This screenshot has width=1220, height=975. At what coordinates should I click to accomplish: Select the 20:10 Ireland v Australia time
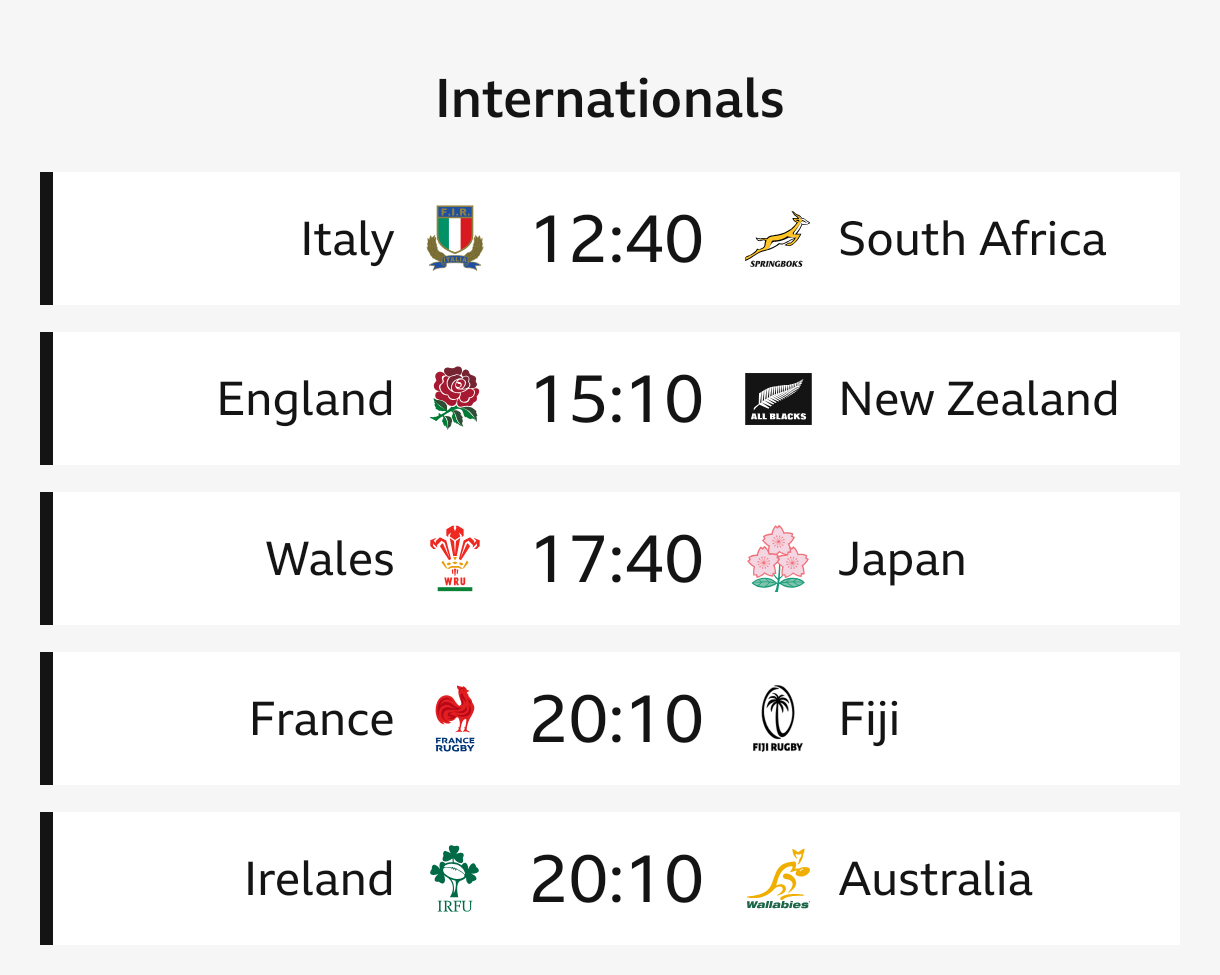tap(617, 879)
